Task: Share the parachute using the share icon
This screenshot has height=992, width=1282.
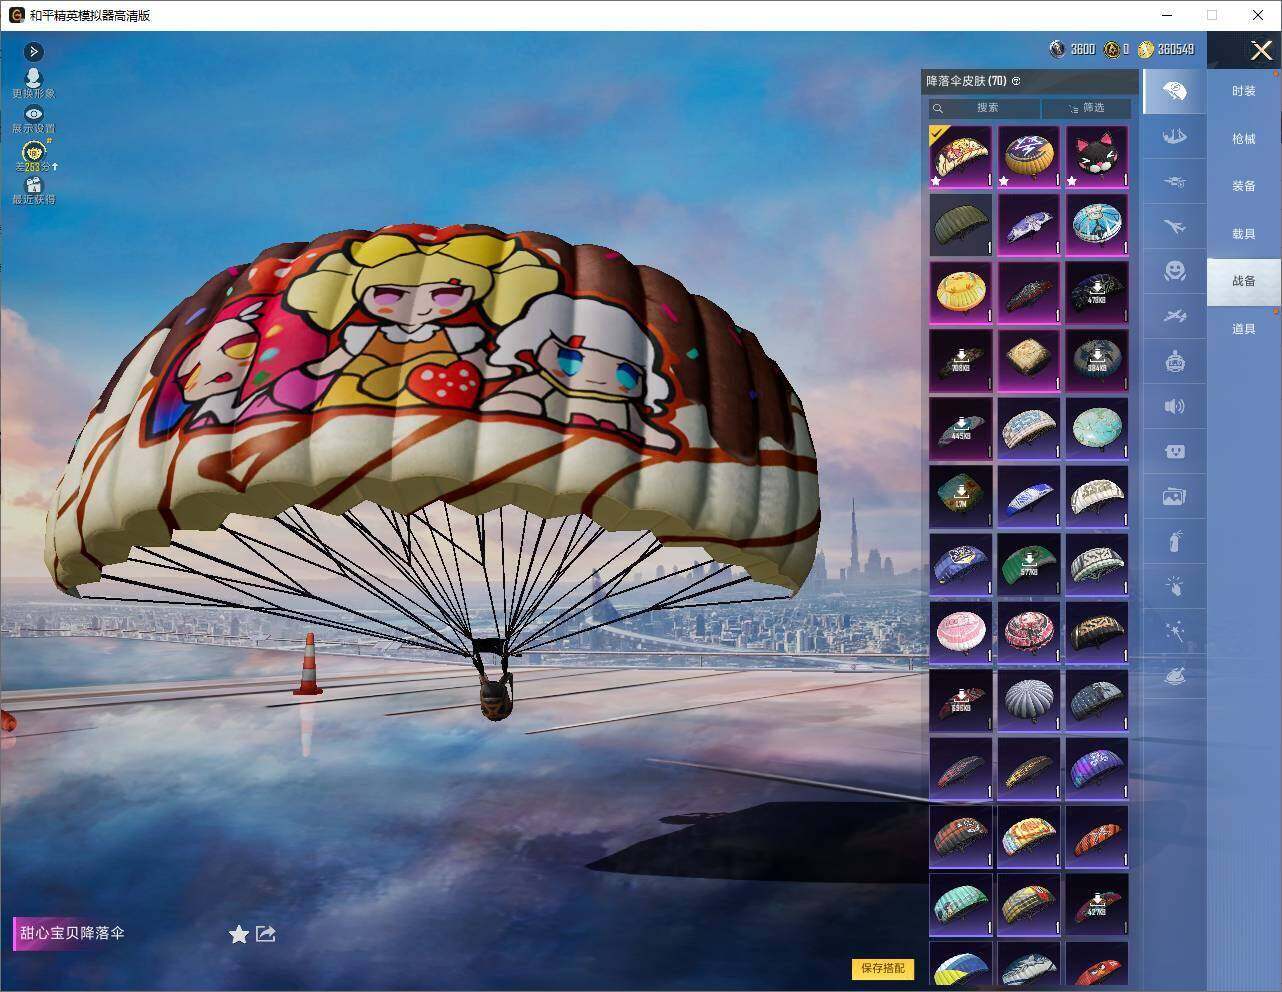Action: pos(266,933)
